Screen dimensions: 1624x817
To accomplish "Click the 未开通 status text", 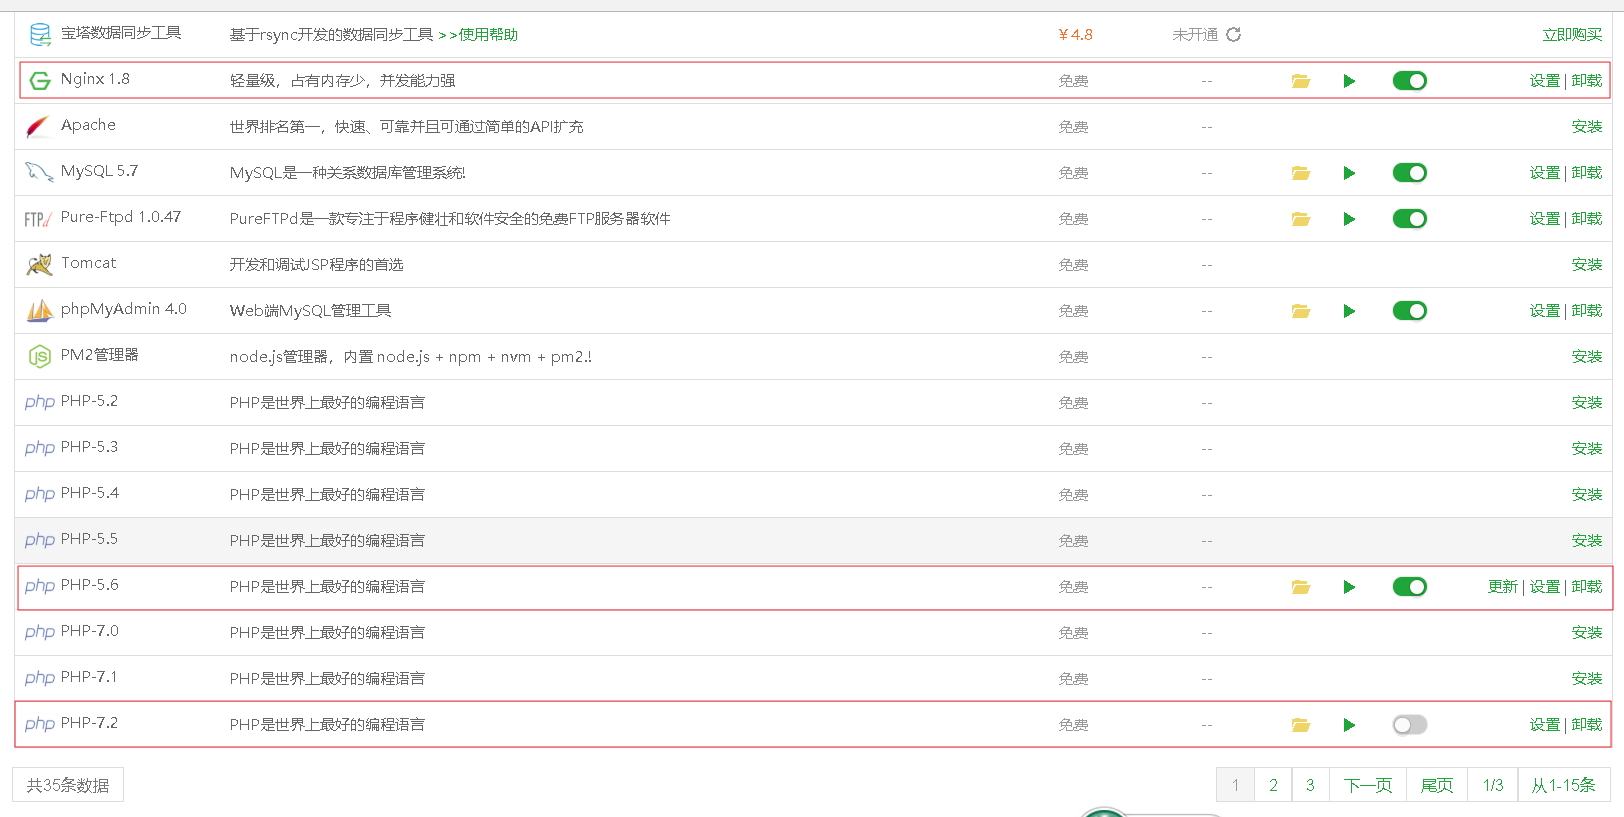I will 1195,35.
